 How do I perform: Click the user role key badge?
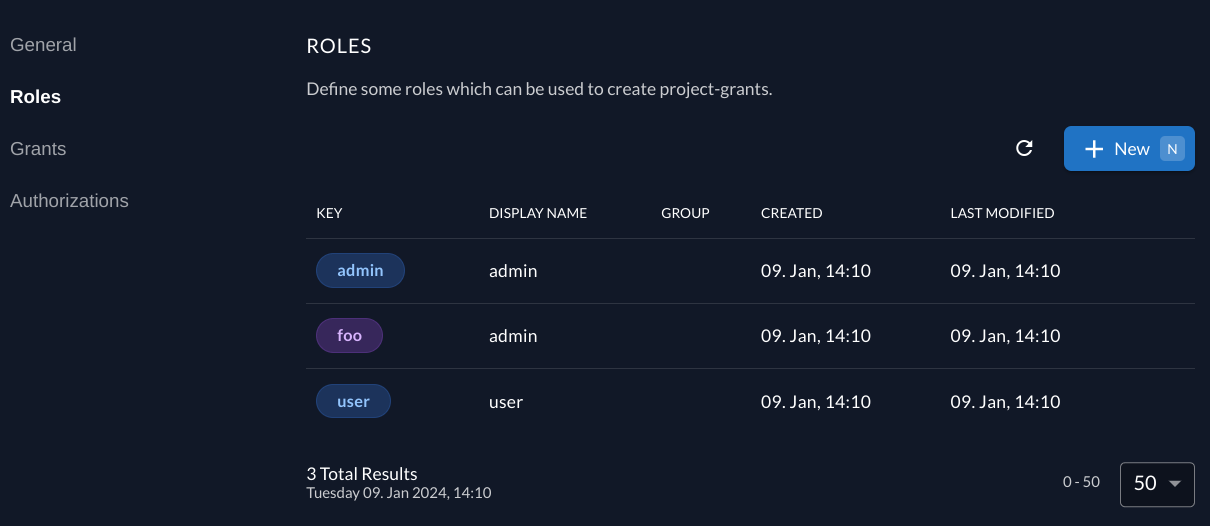tap(353, 401)
